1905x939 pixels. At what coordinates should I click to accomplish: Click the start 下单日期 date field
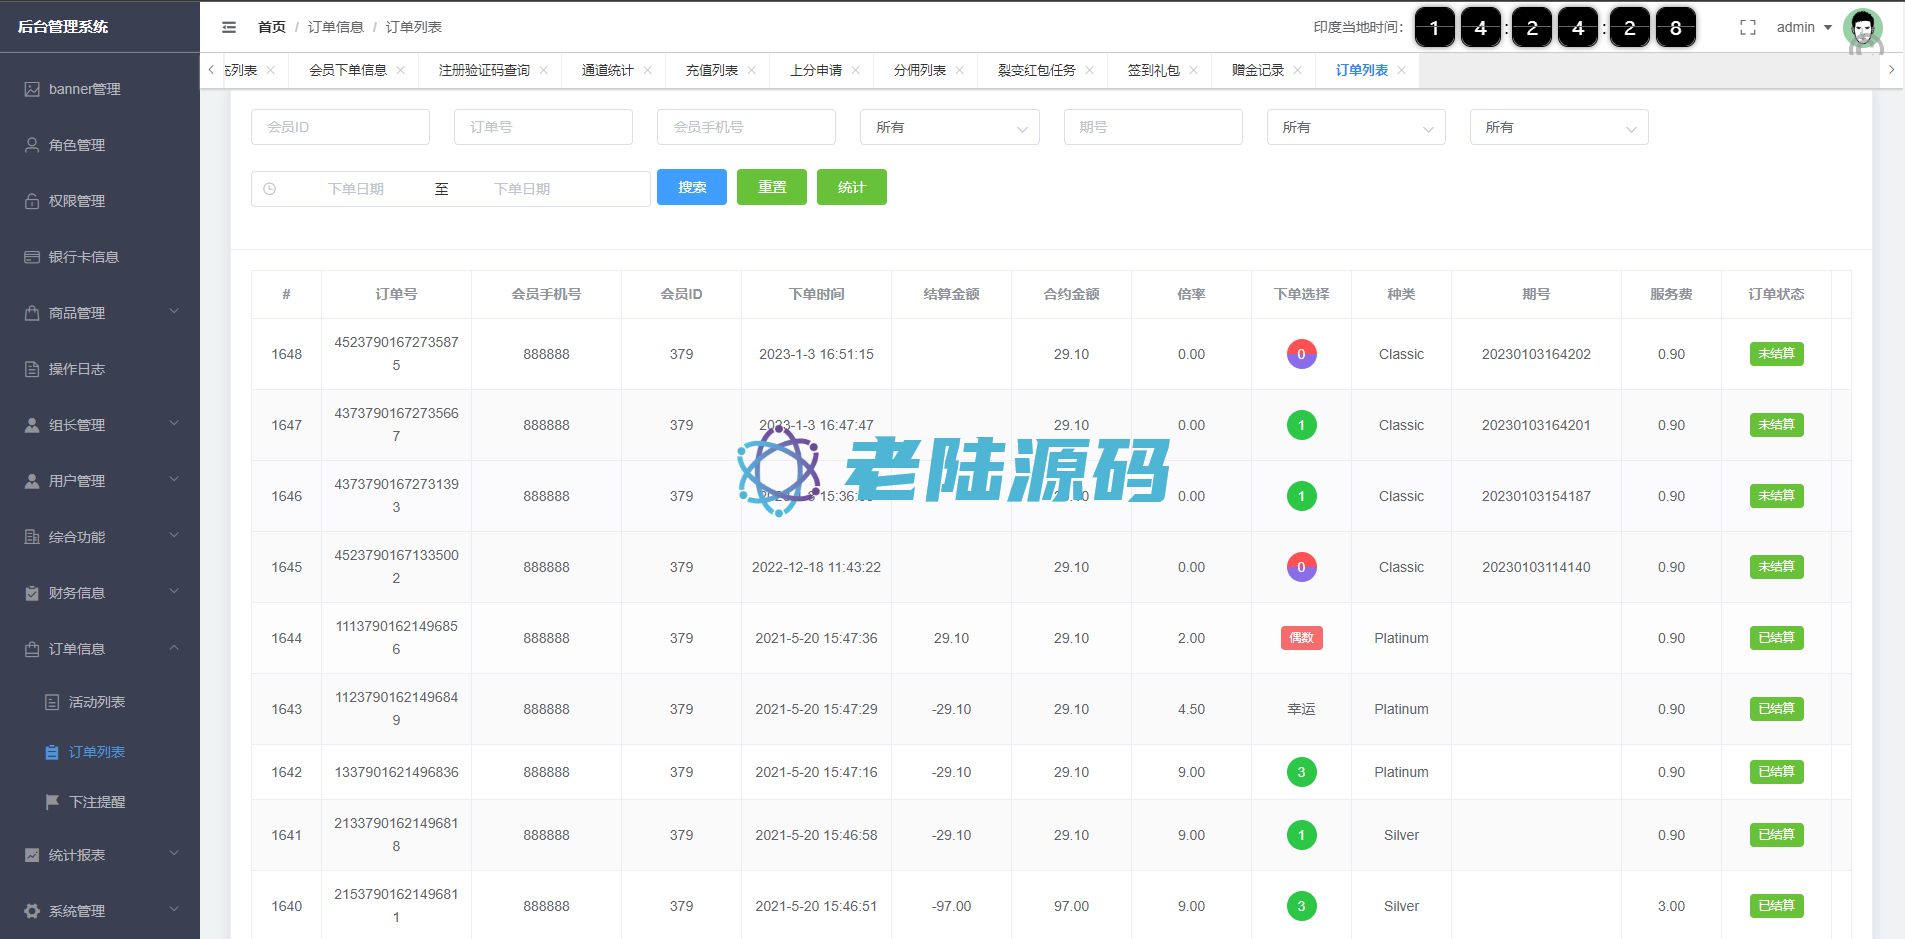(356, 189)
